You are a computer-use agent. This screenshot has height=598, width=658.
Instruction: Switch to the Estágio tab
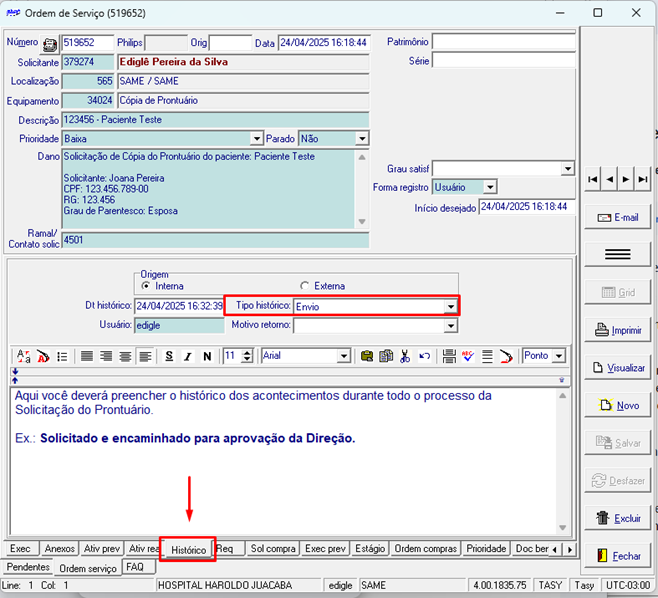click(x=370, y=548)
